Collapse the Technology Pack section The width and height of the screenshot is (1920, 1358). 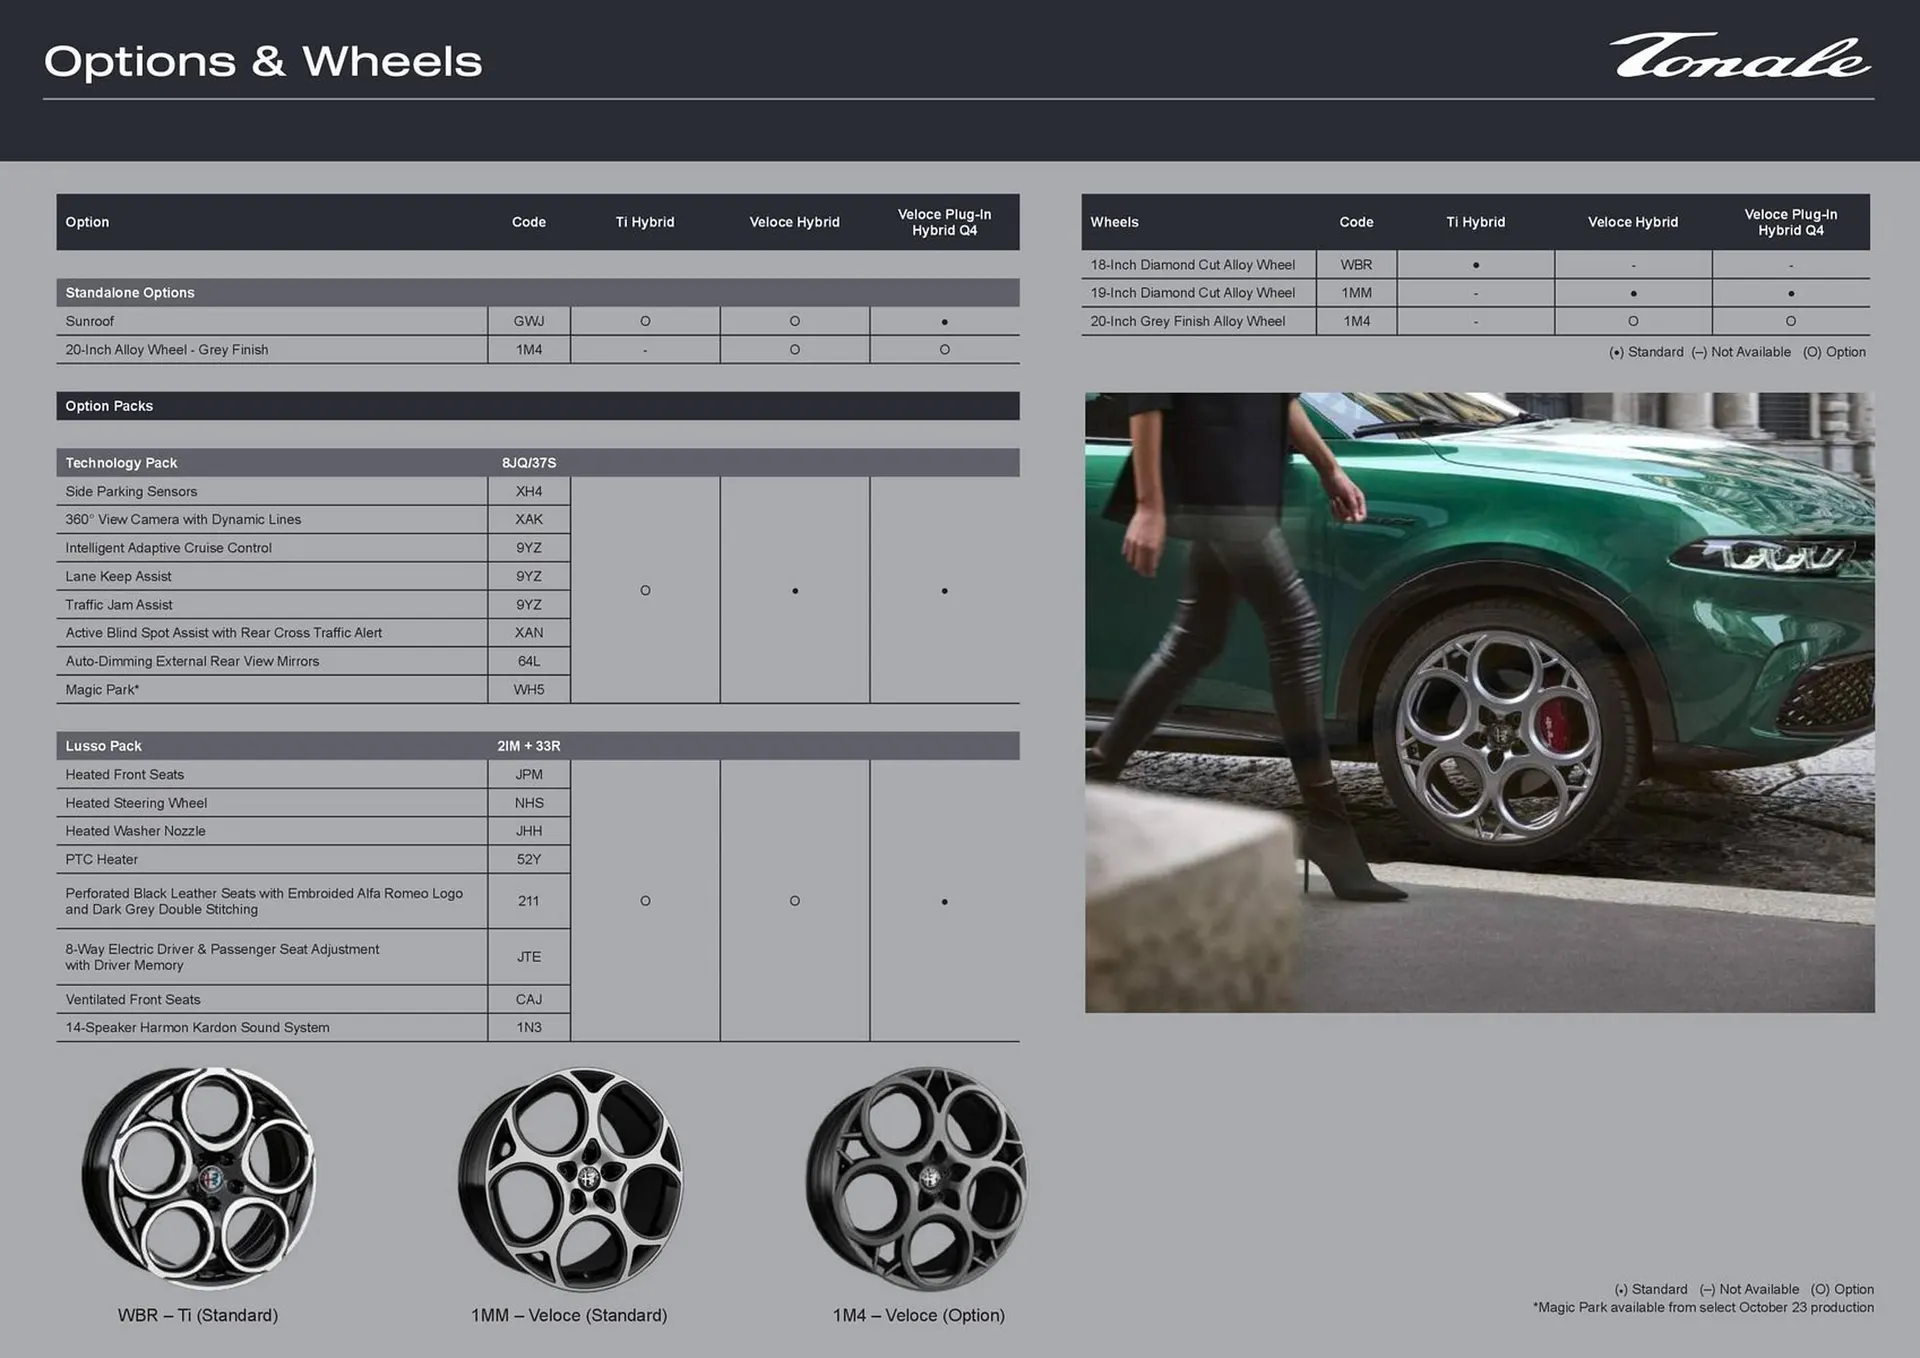pyautogui.click(x=120, y=462)
